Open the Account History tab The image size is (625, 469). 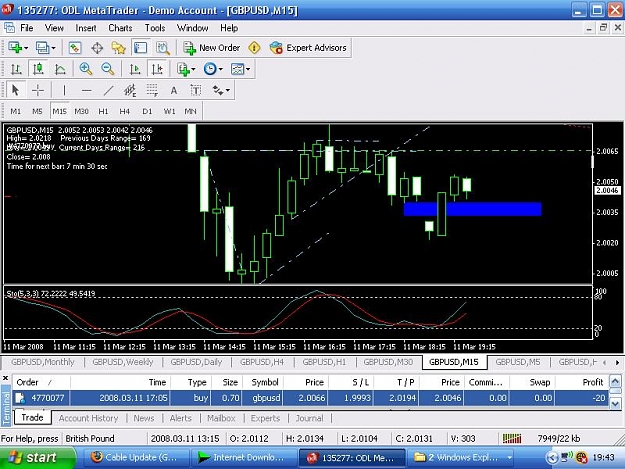click(88, 418)
